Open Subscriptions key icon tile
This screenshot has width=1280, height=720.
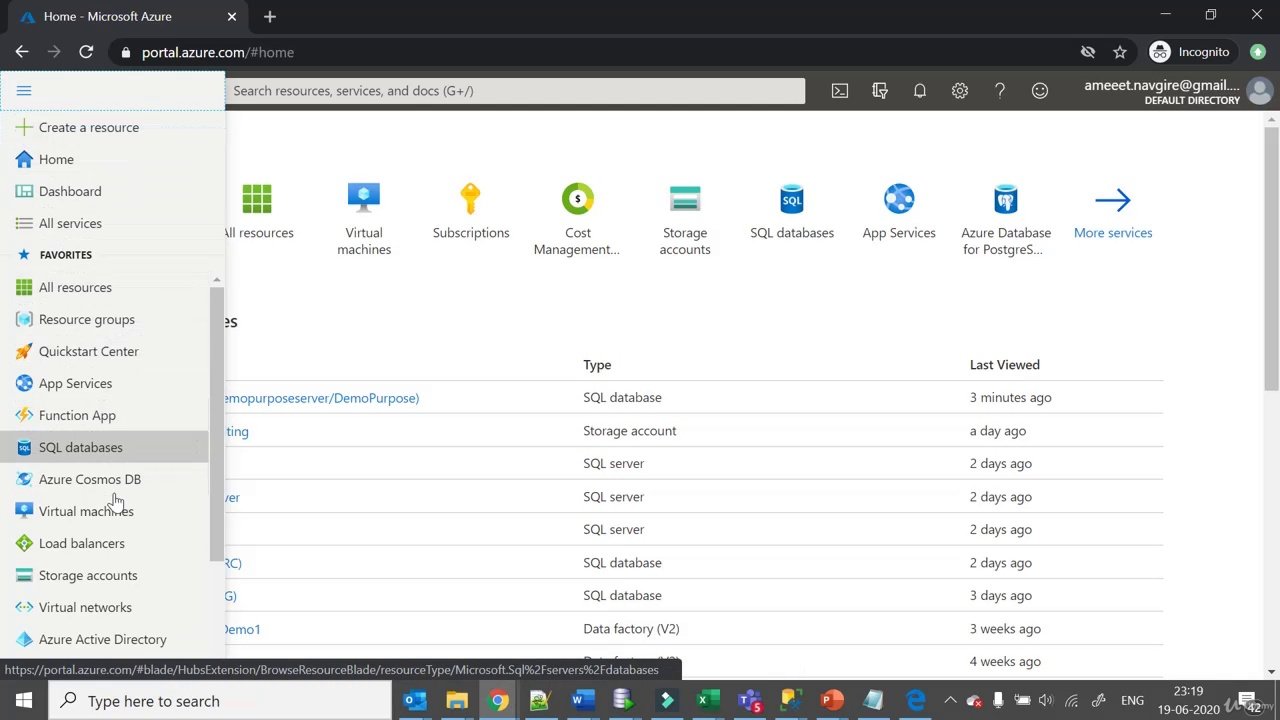pos(471,211)
